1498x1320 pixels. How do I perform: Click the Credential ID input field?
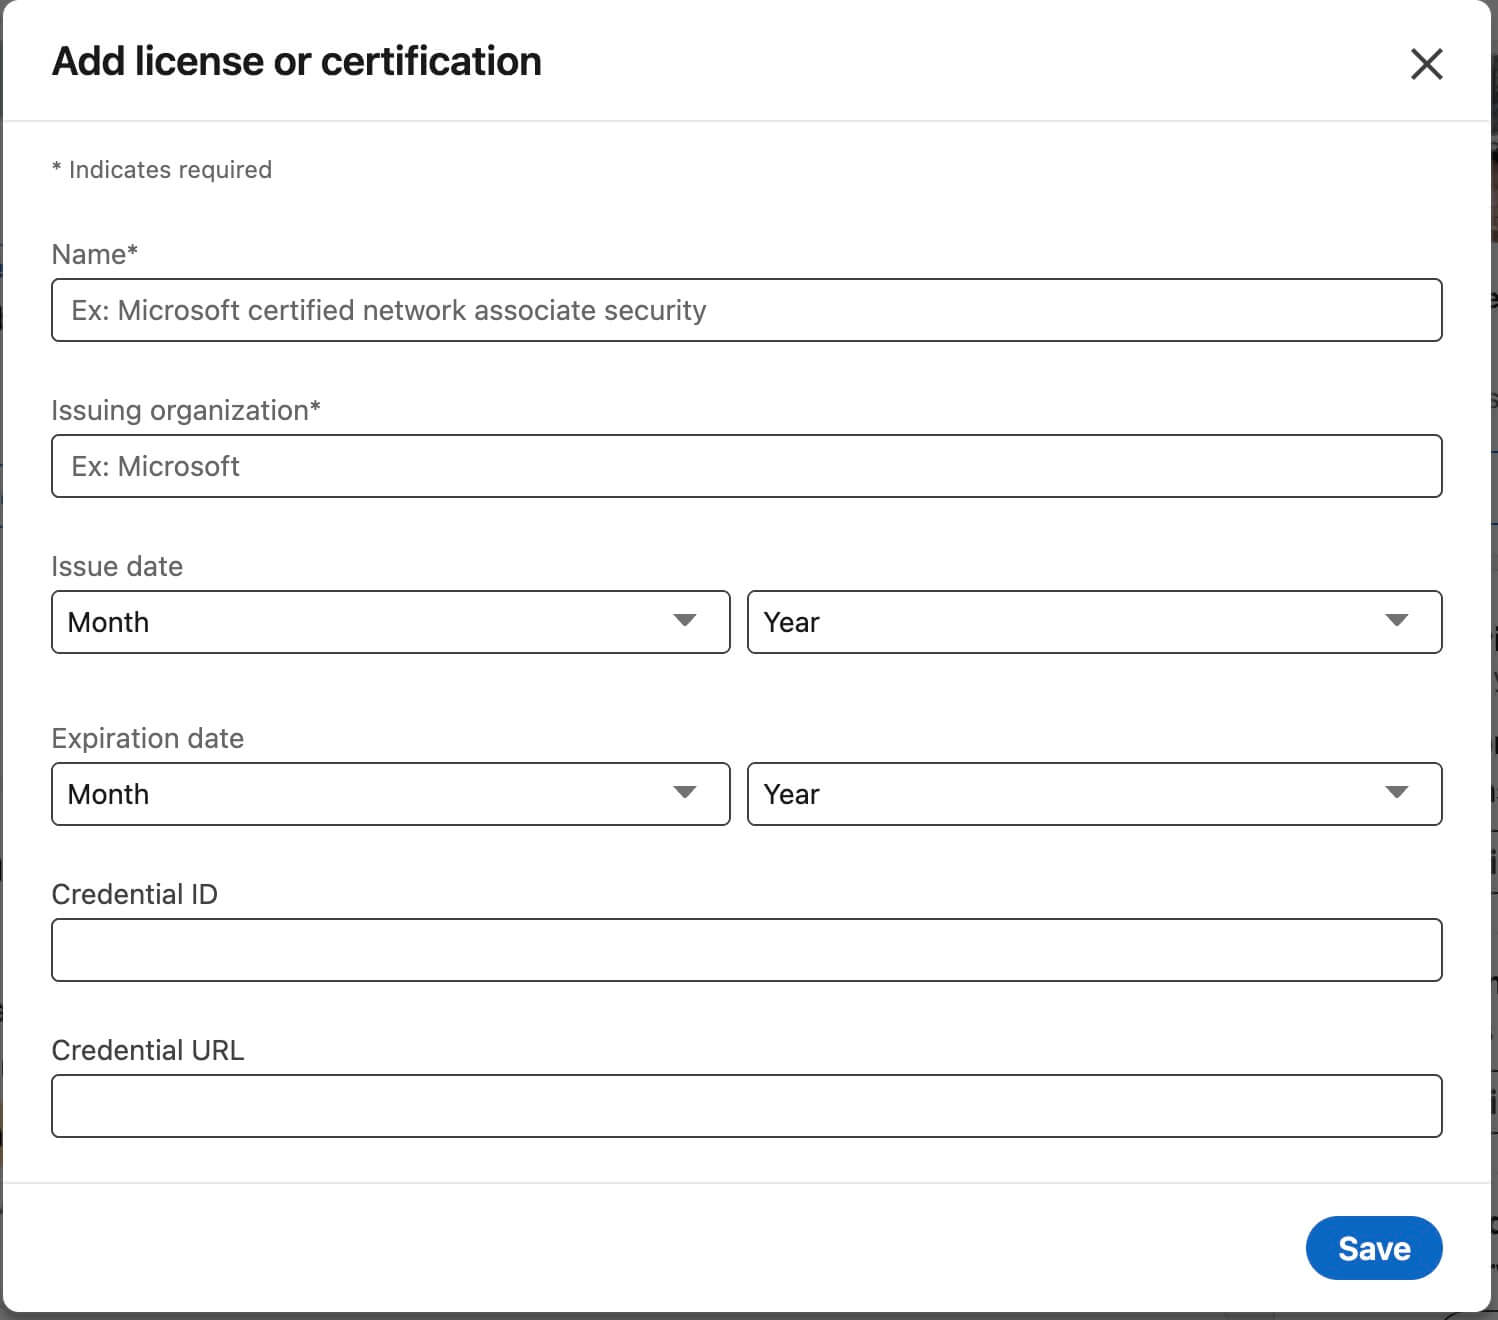[746, 950]
